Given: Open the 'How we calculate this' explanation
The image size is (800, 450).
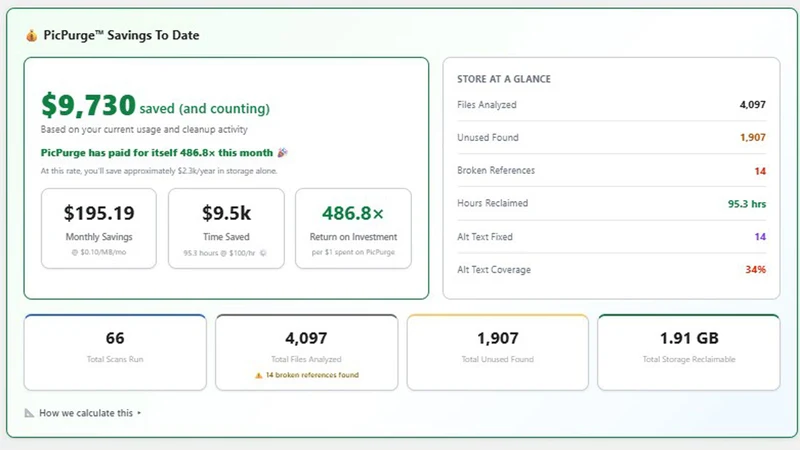Looking at the screenshot, I should [x=86, y=413].
